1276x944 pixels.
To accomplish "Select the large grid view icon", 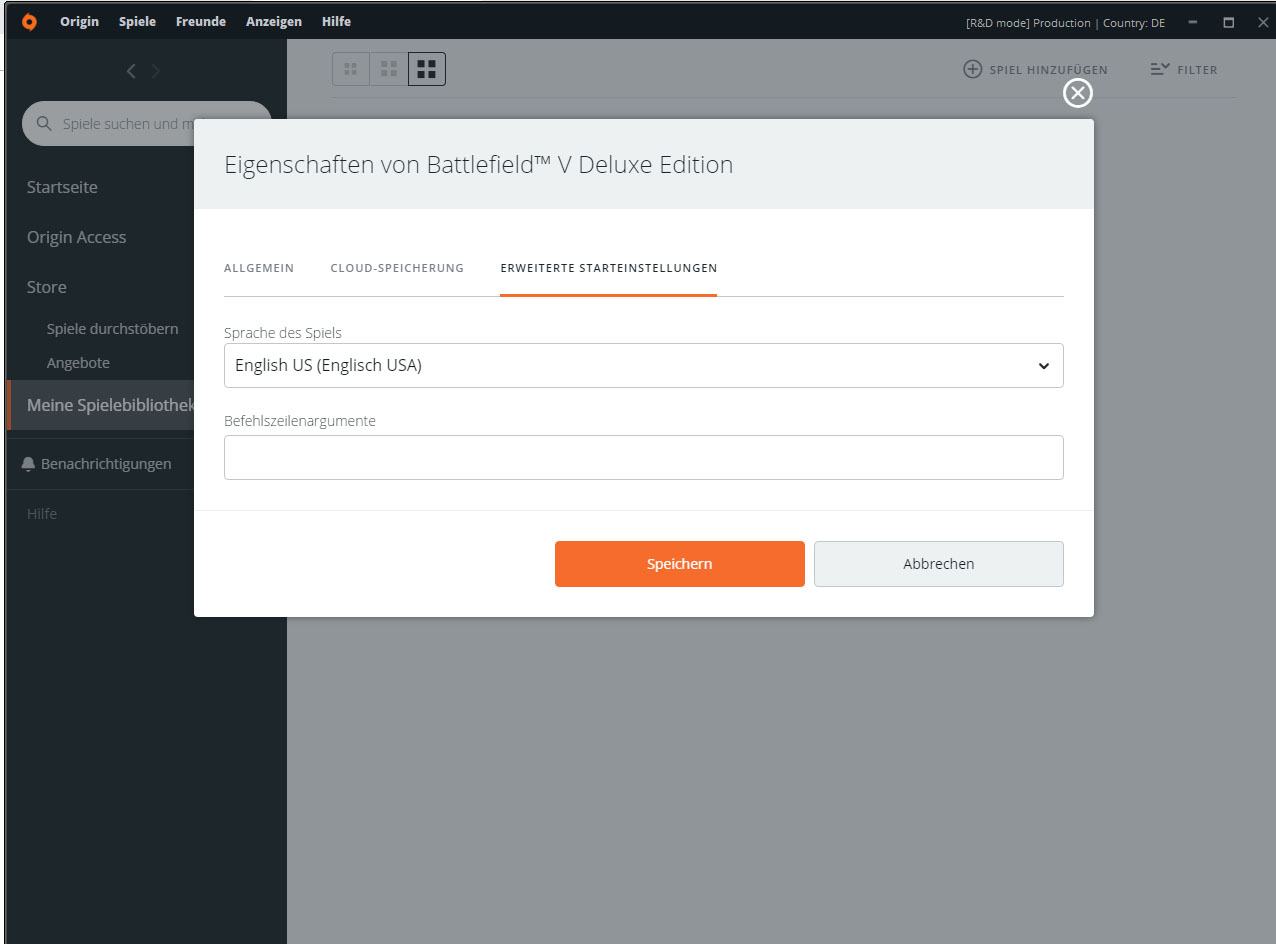I will point(427,69).
